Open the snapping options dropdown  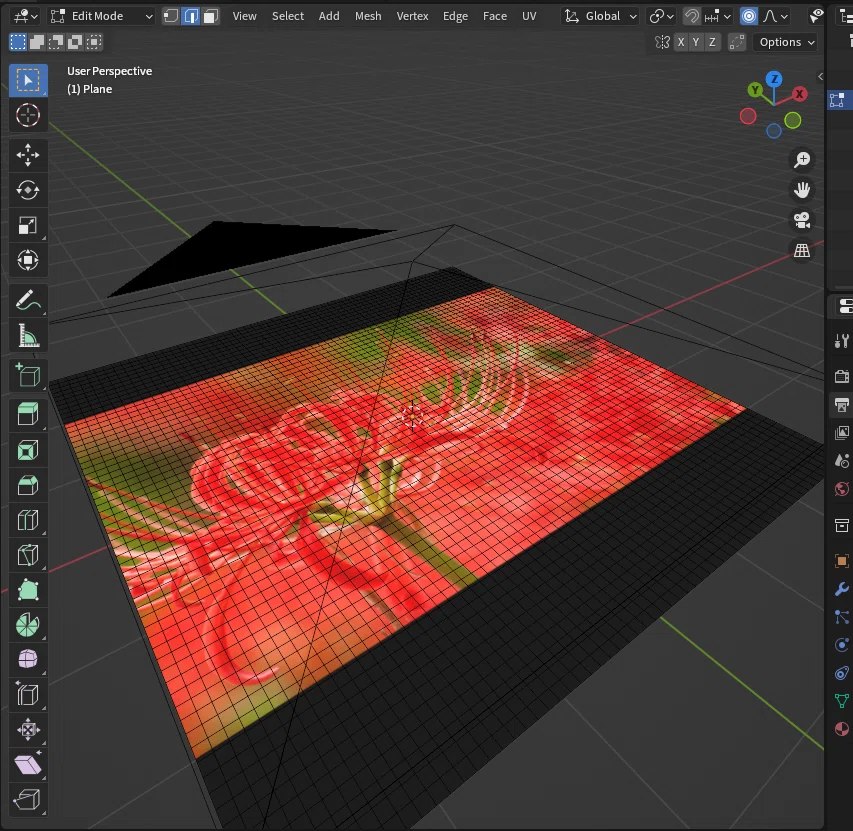tap(718, 16)
